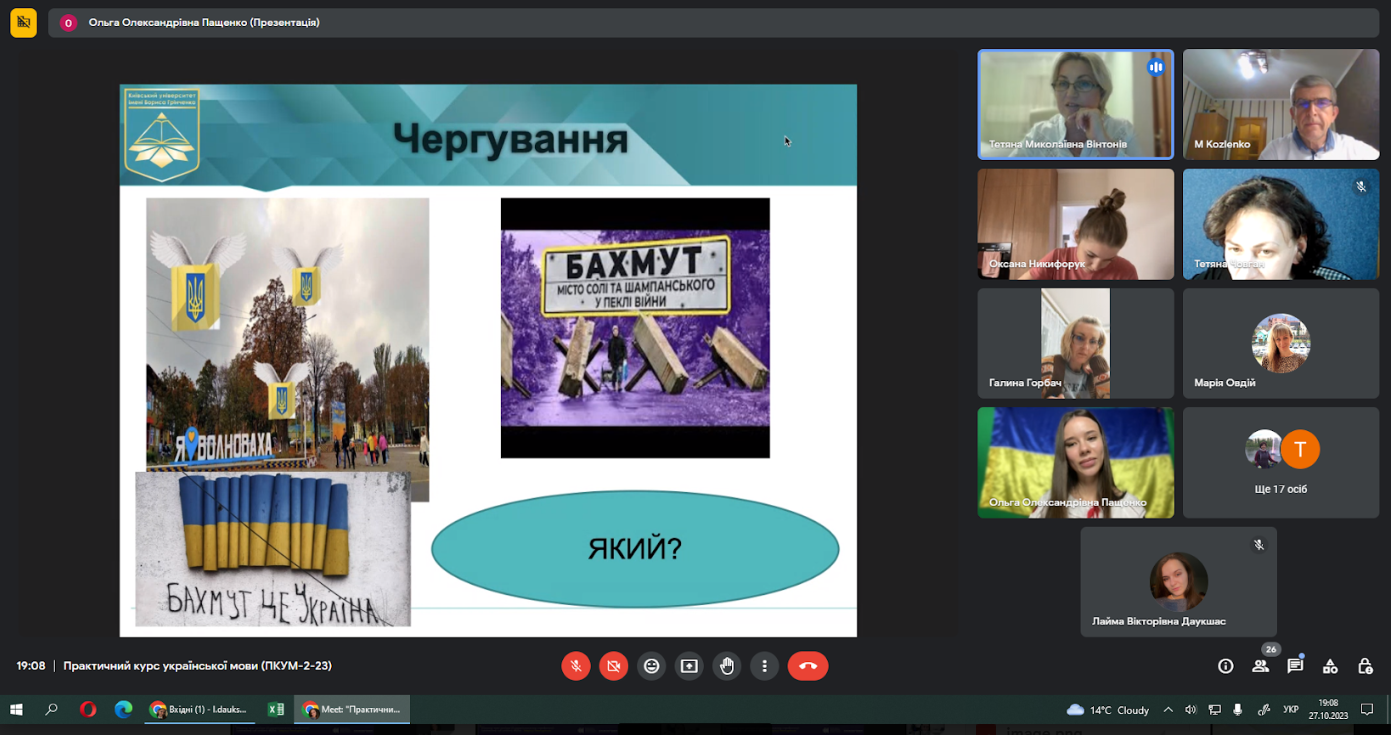1391x735 pixels.
Task: Open the meeting details info icon
Action: [x=1225, y=666]
